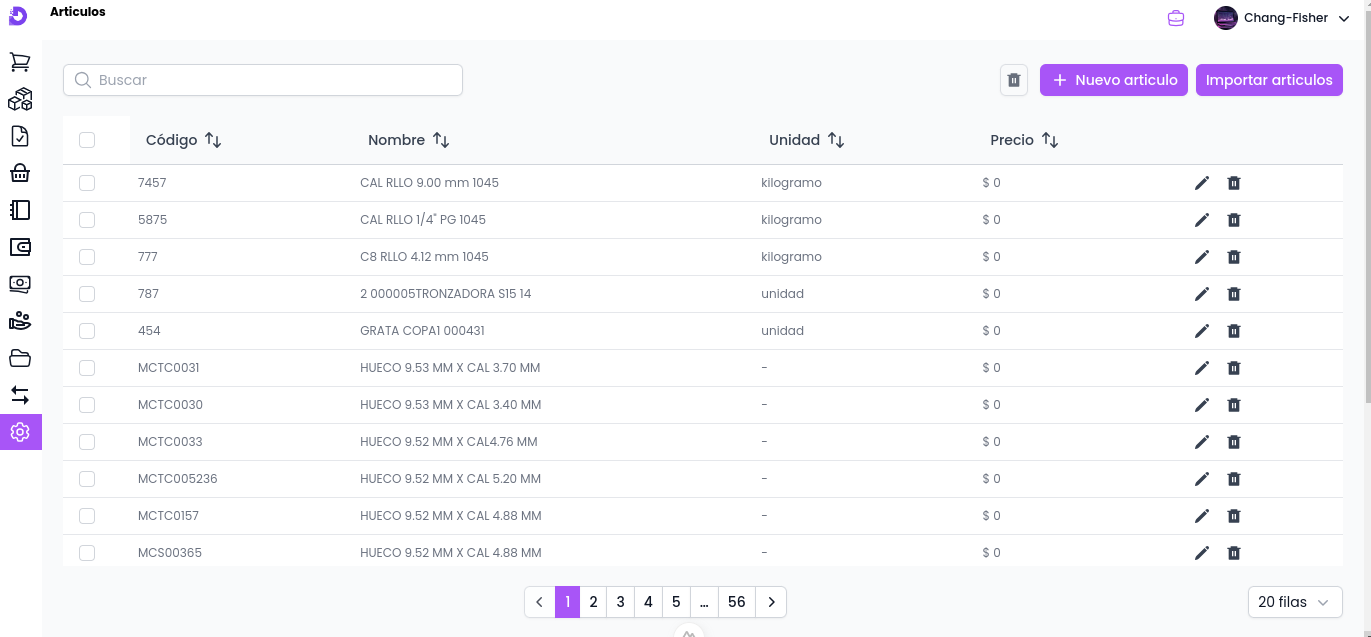Click the settings gear sidebar icon
The image size is (1371, 637).
coord(20,432)
